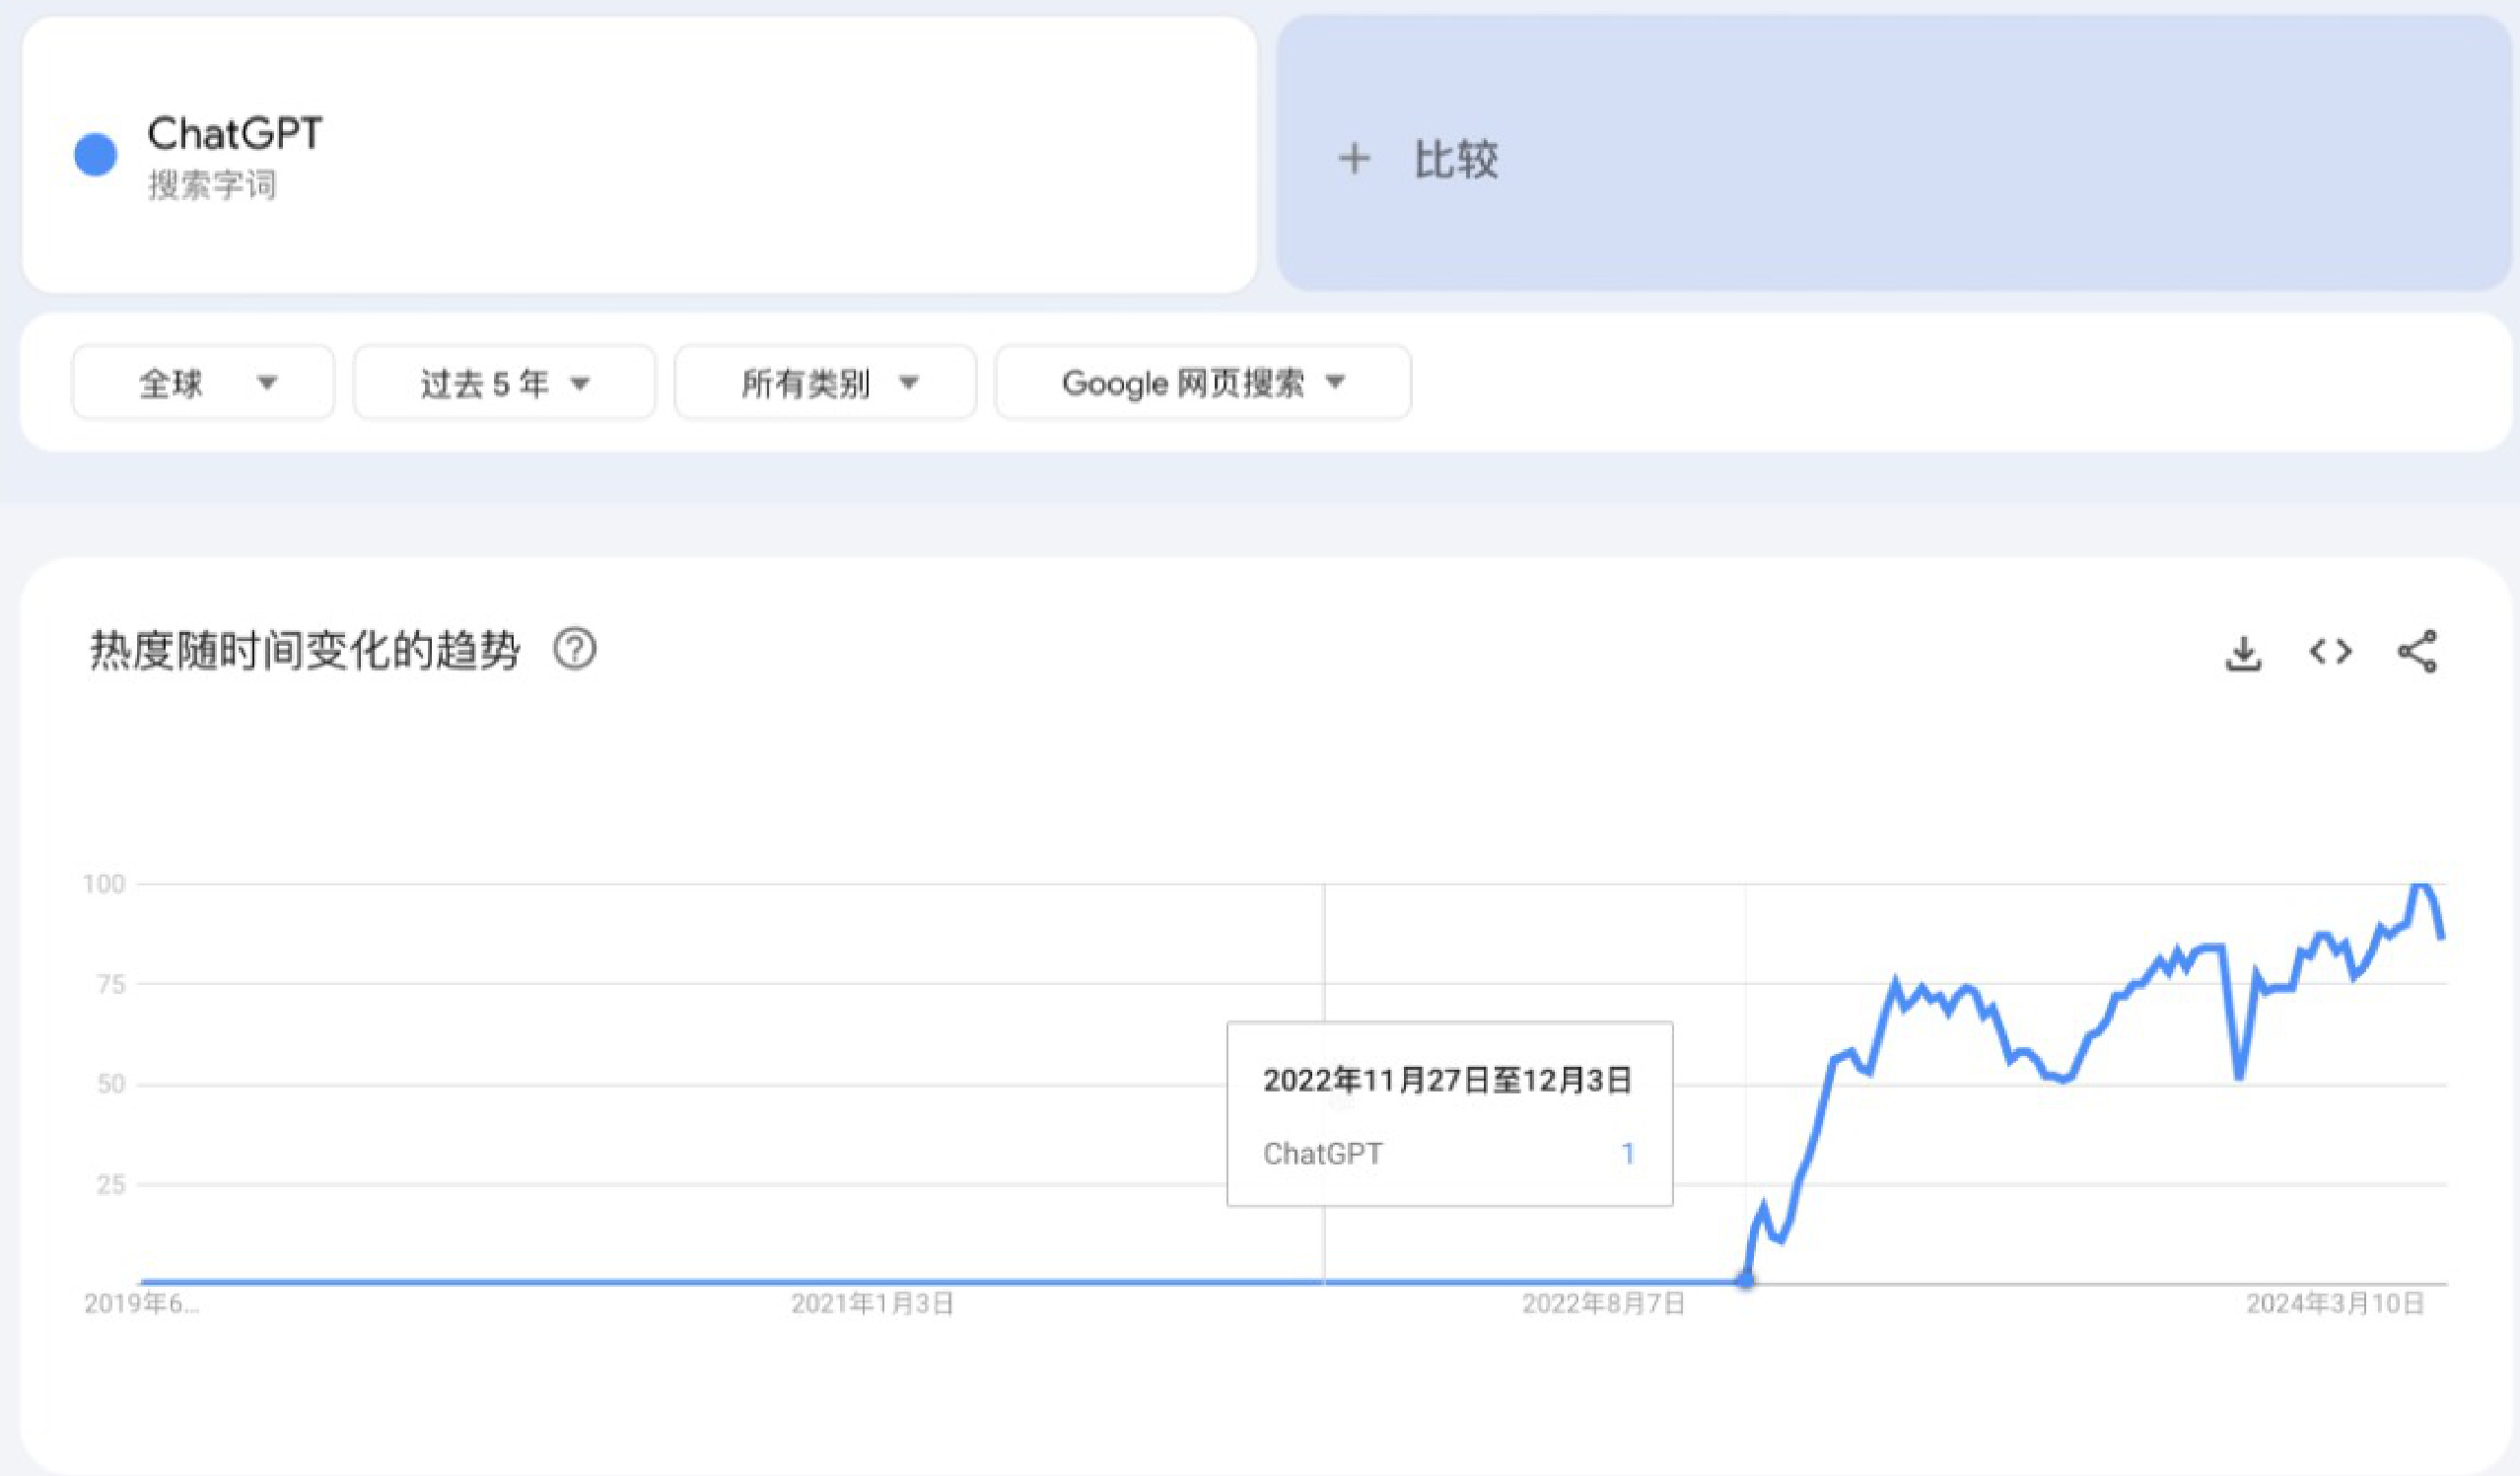The width and height of the screenshot is (2520, 1476).
Task: Click the share icon
Action: 2417,652
